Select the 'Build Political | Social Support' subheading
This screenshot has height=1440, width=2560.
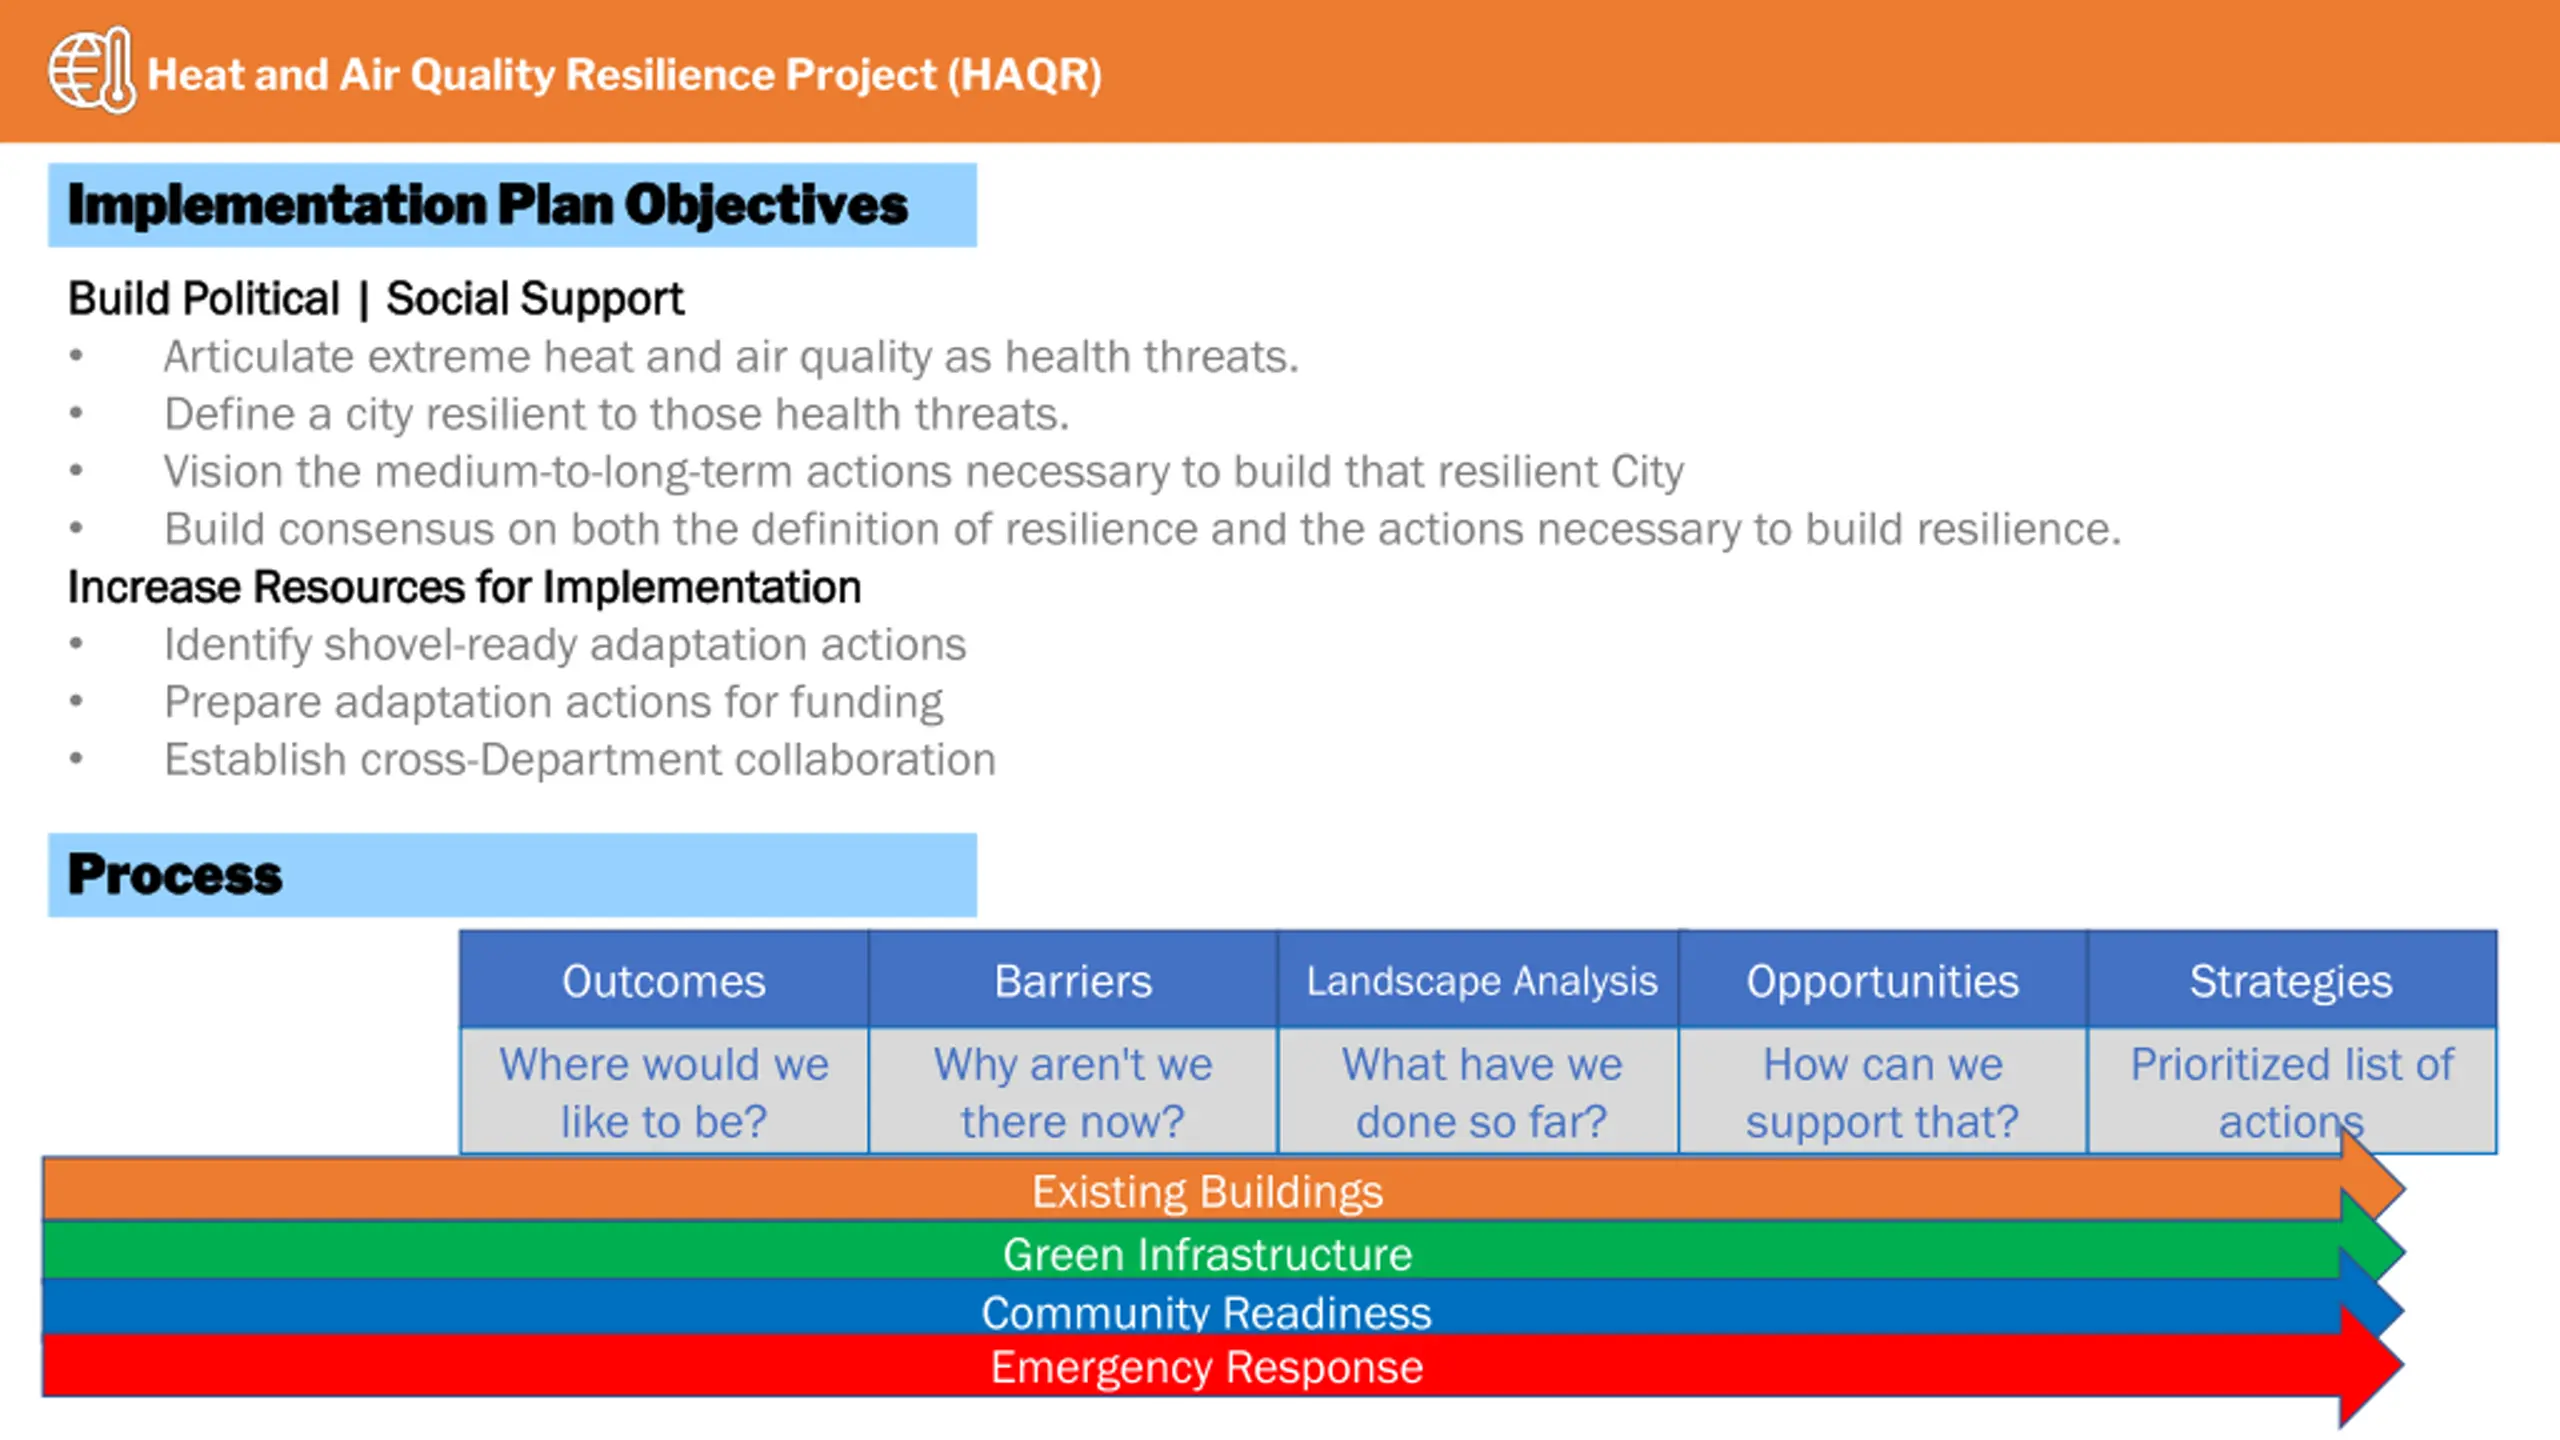pos(376,298)
